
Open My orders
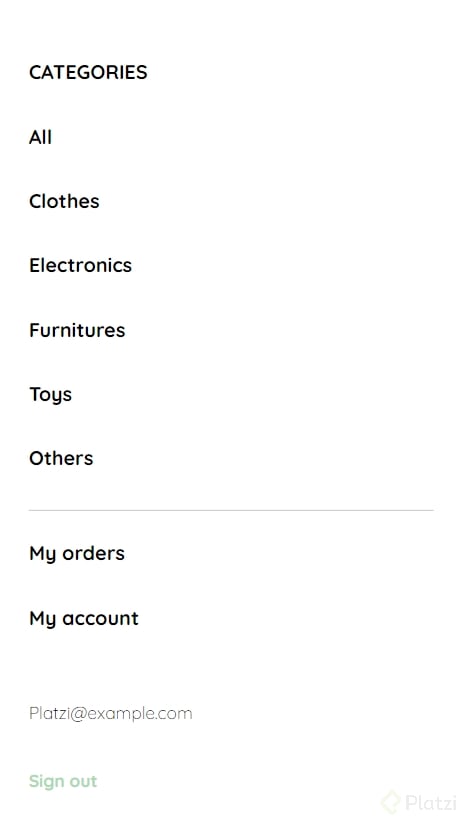(x=77, y=554)
